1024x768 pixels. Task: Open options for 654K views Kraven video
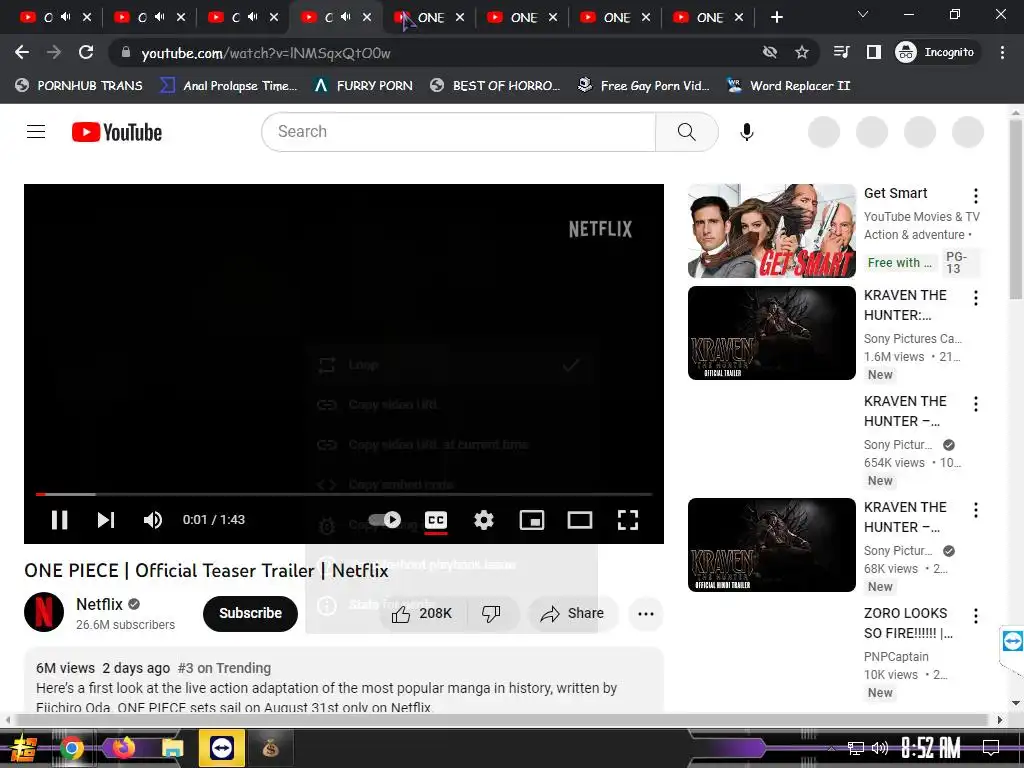point(976,404)
